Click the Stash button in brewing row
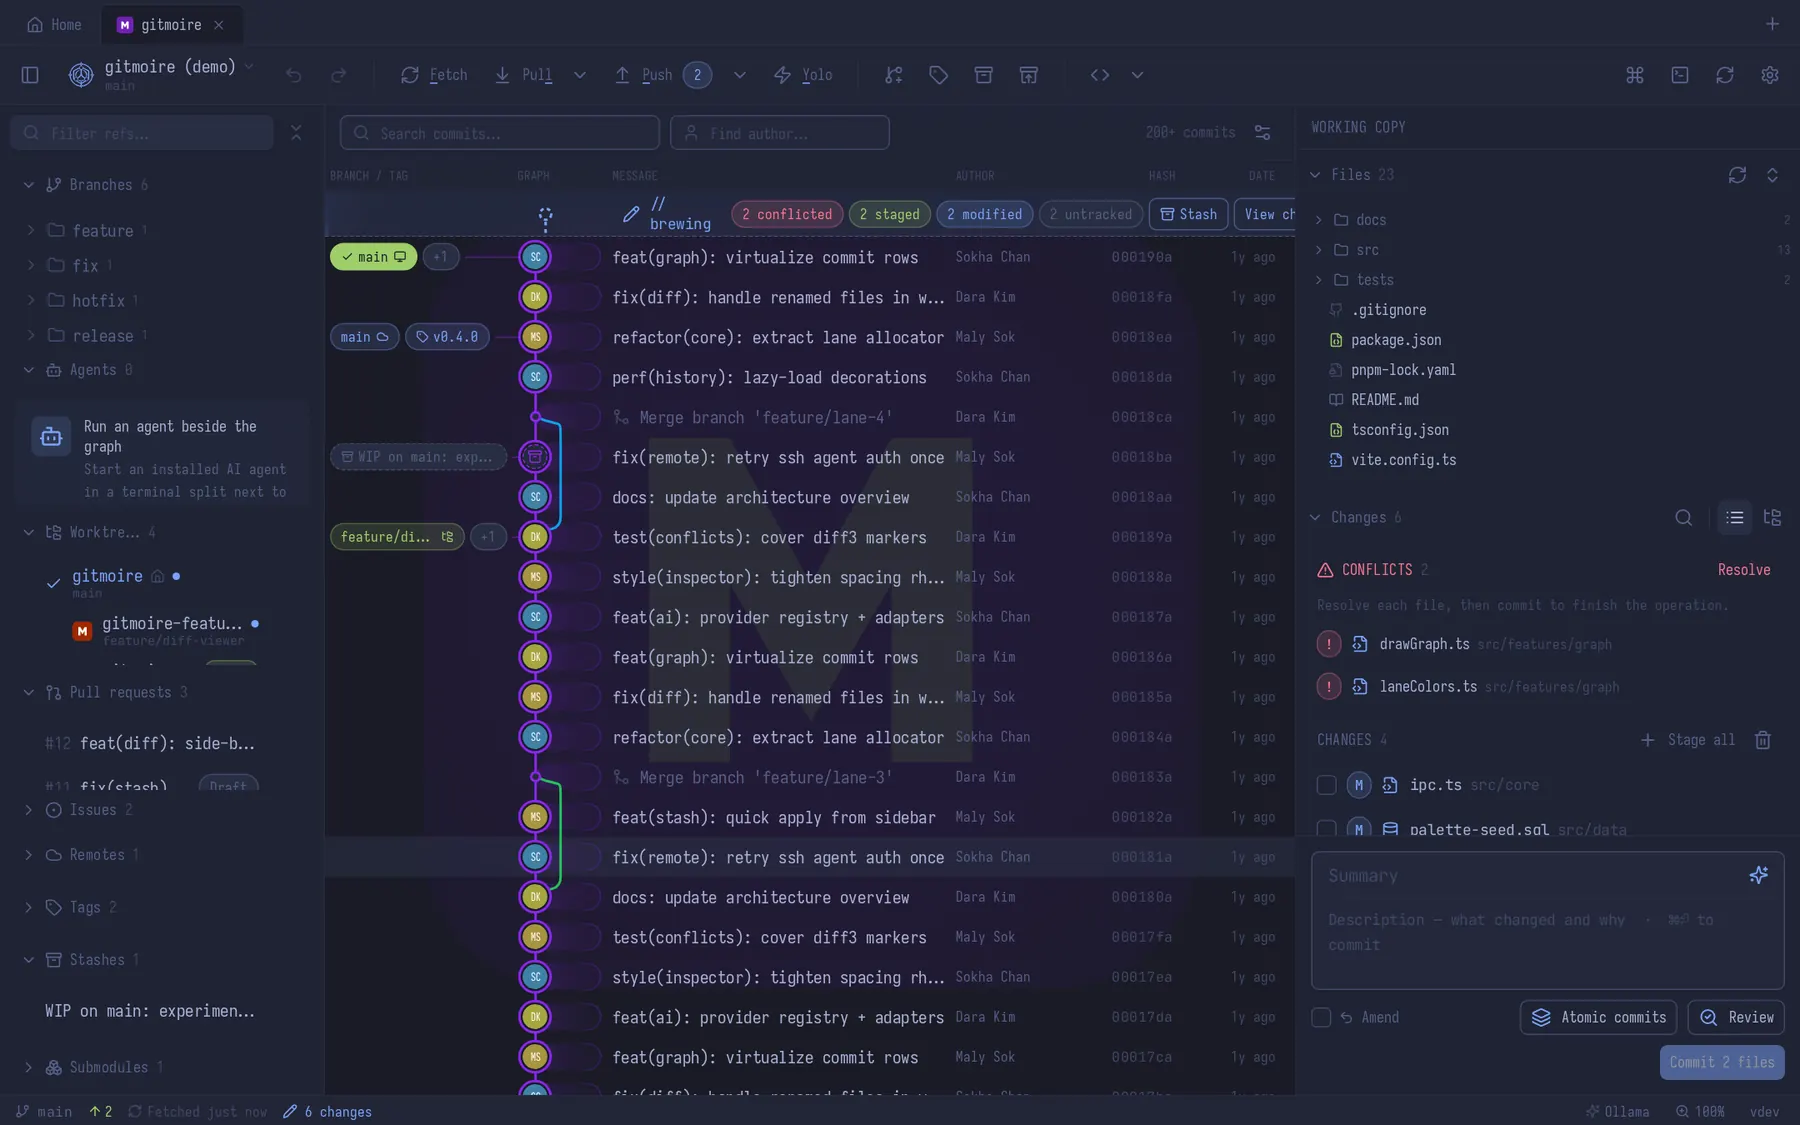This screenshot has width=1800, height=1125. 1188,214
